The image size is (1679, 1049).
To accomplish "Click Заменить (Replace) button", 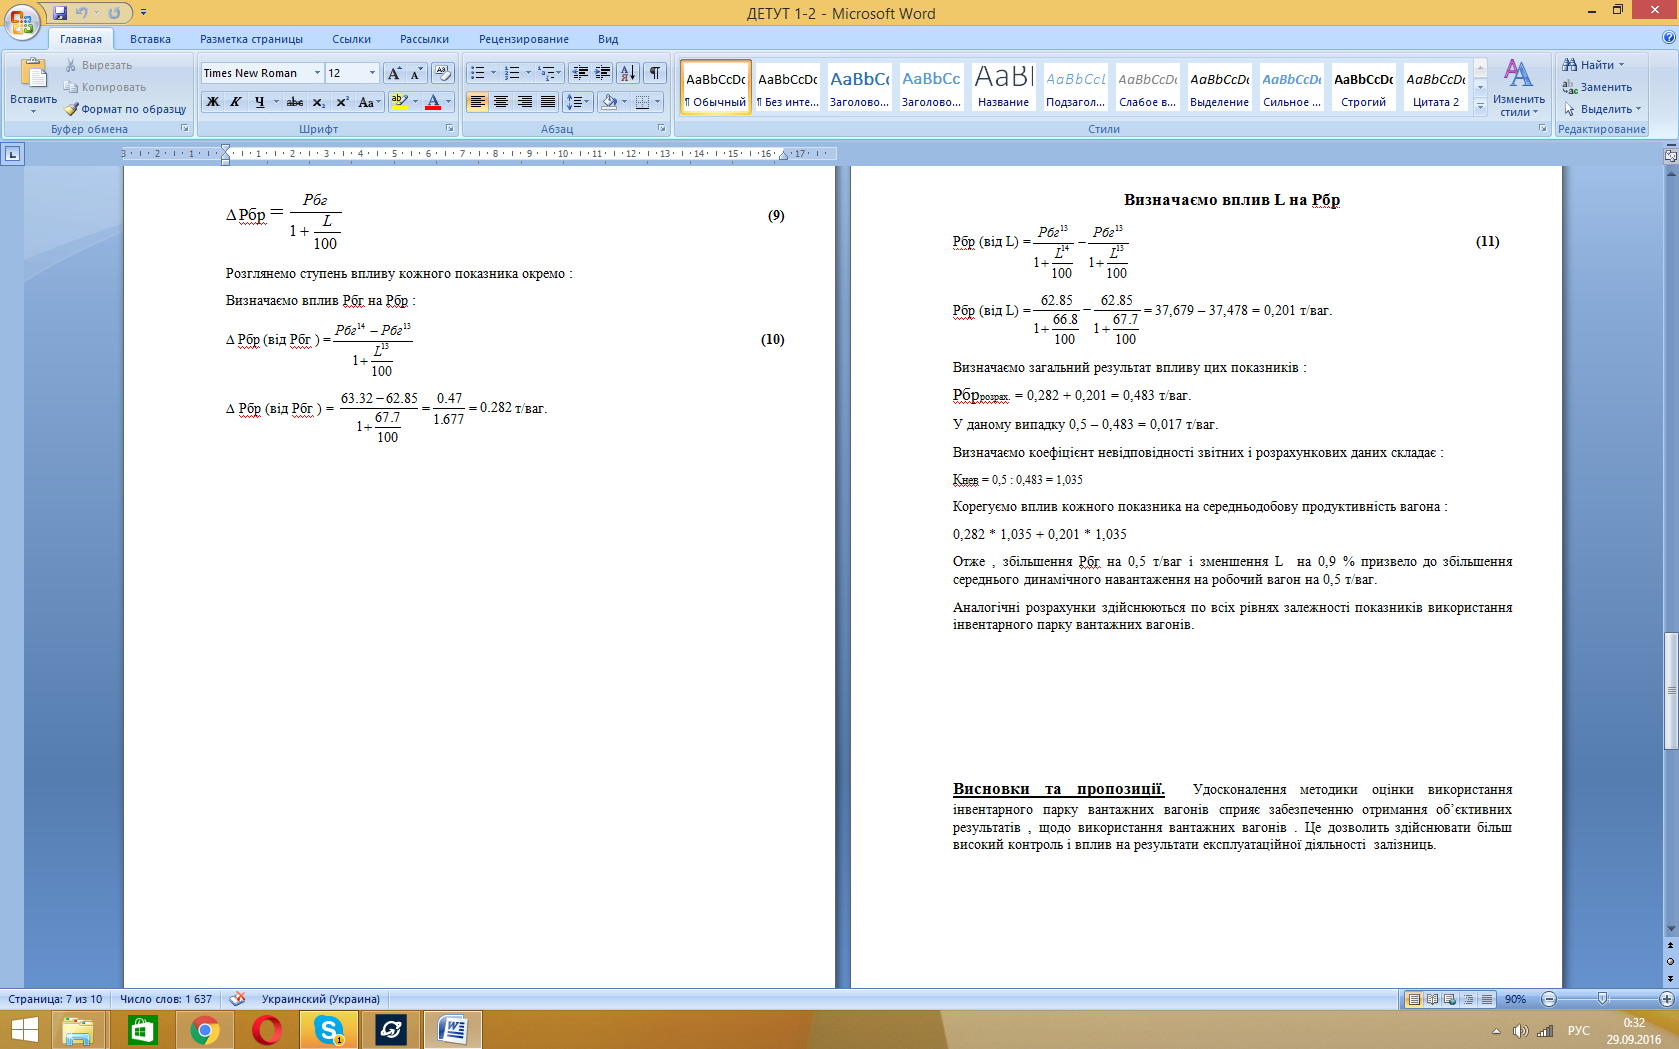I will pyautogui.click(x=1597, y=87).
